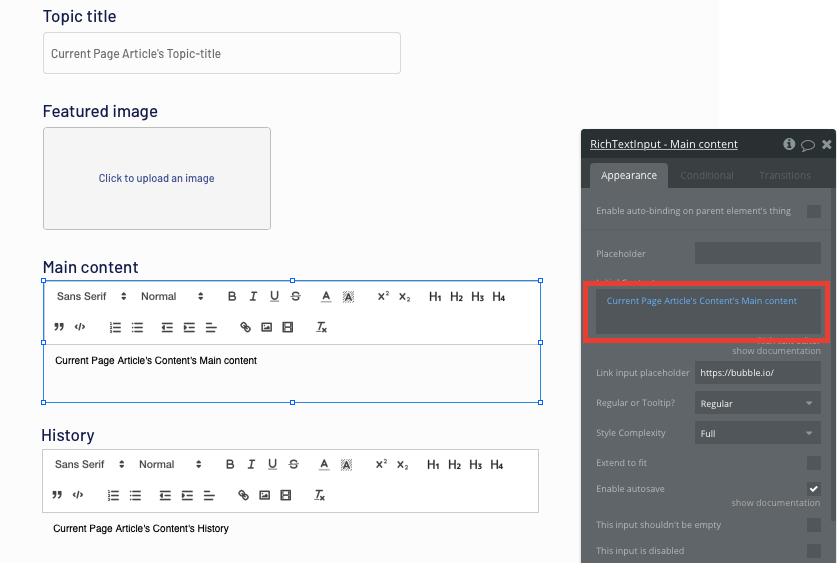Open text alignment in Main content toolbar
Screen dimensions: 837x563
211,327
